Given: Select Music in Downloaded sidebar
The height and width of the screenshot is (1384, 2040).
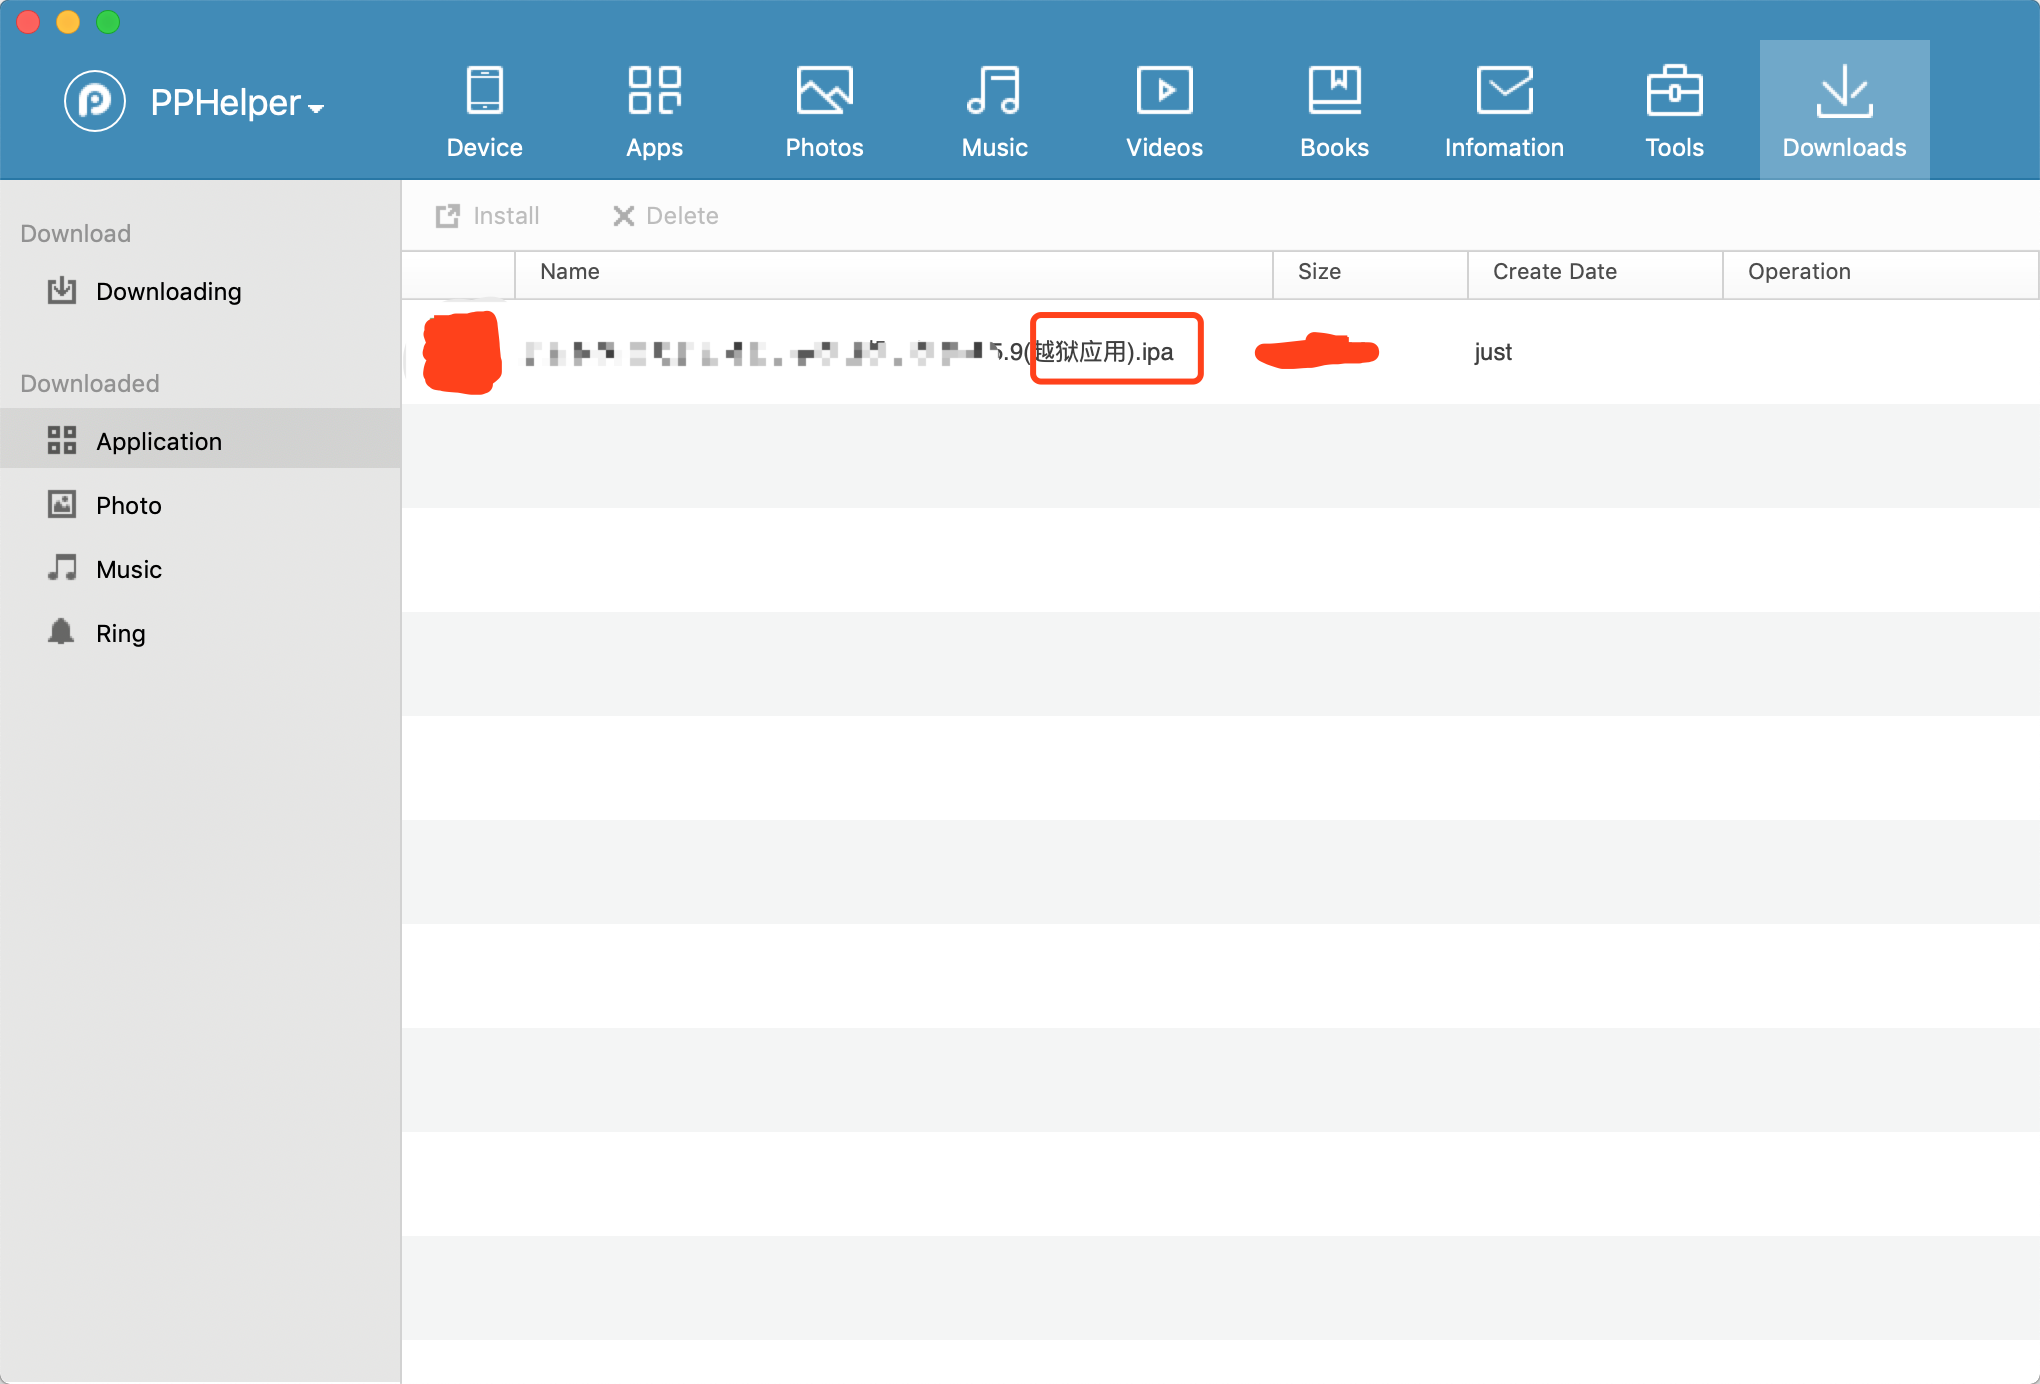Looking at the screenshot, I should click(128, 570).
